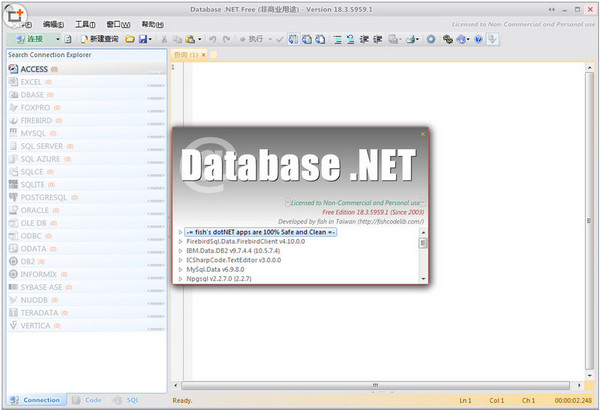Screen dimensions: 600x410
Task: Switch to the Code tab at bottom
Action: point(87,399)
